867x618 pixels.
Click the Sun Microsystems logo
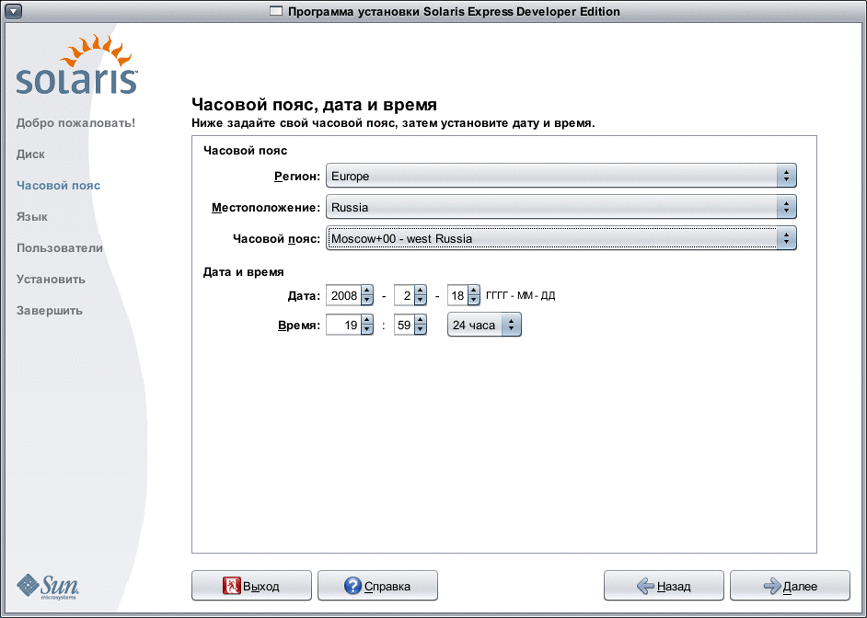click(x=48, y=586)
